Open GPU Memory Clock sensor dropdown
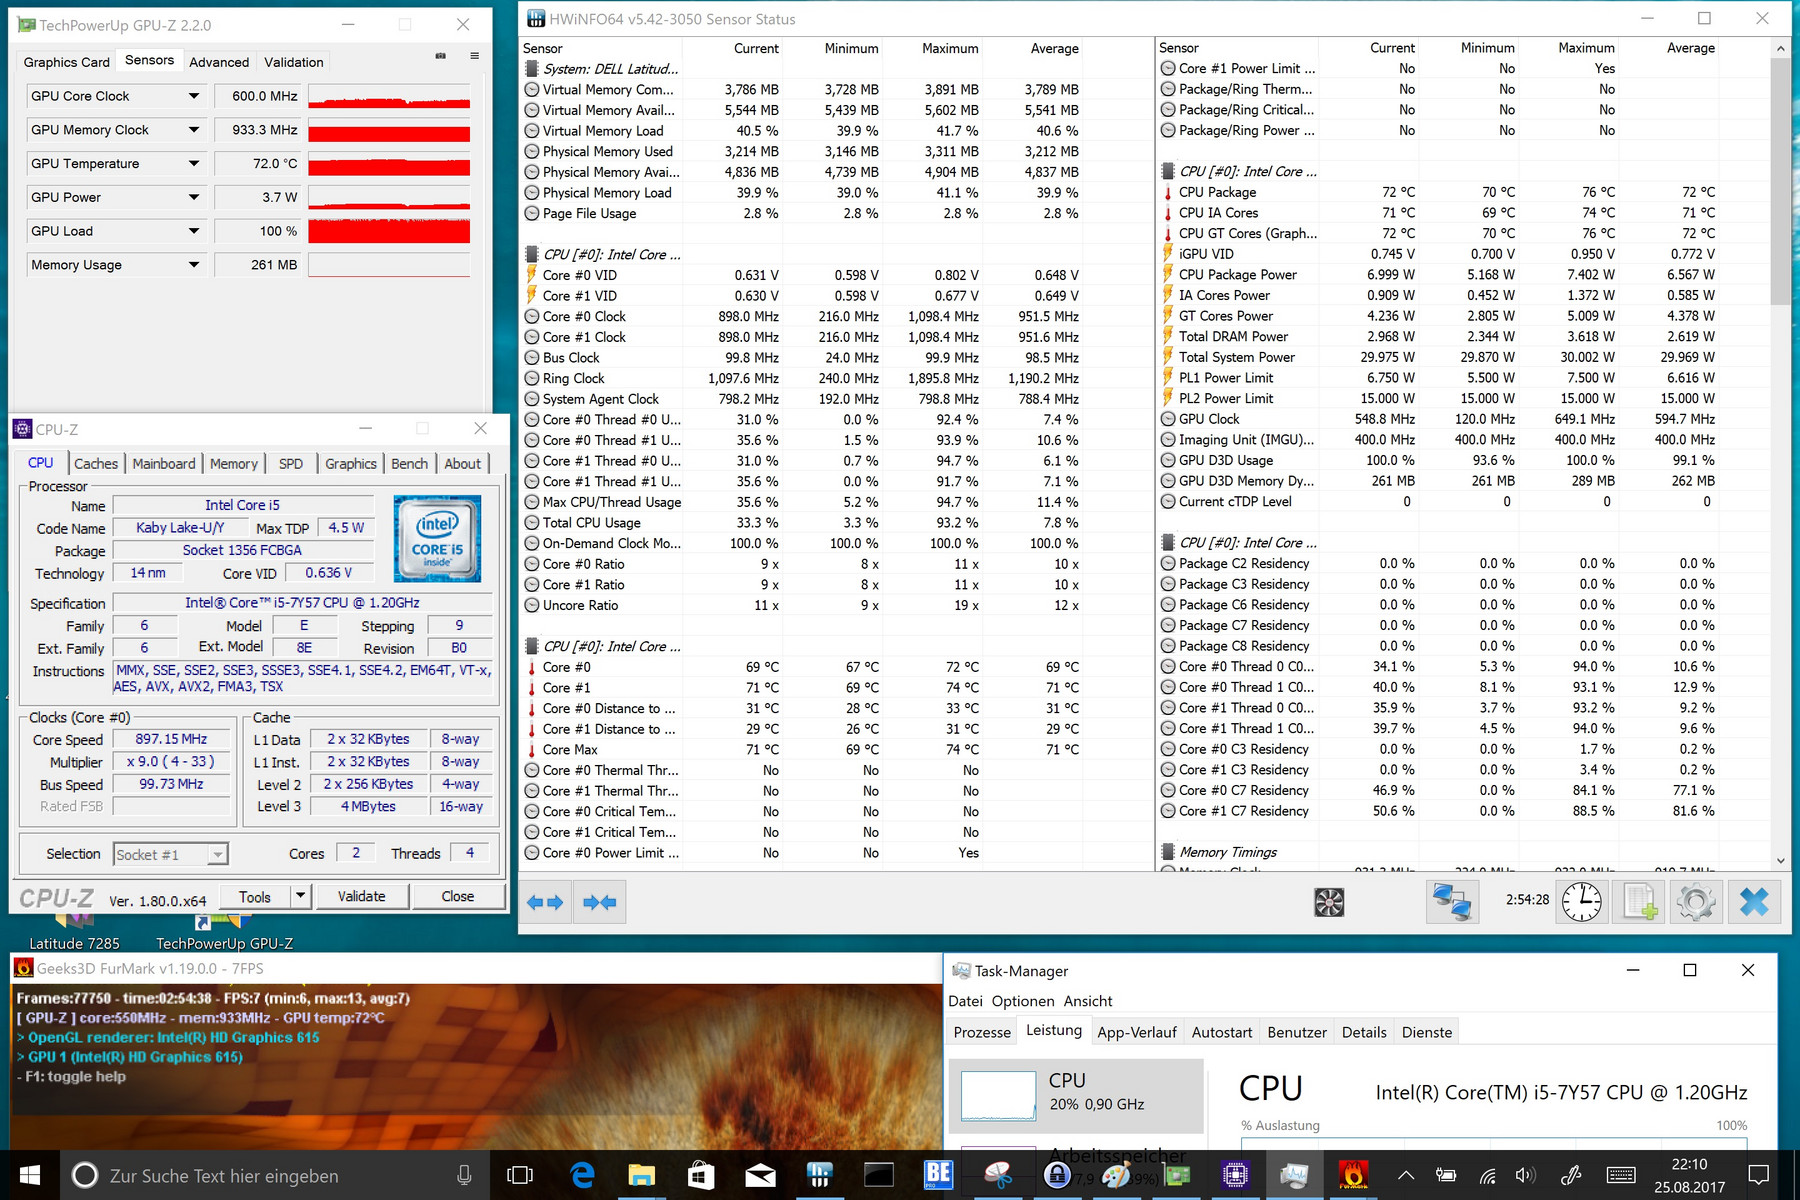This screenshot has height=1200, width=1800. [194, 130]
